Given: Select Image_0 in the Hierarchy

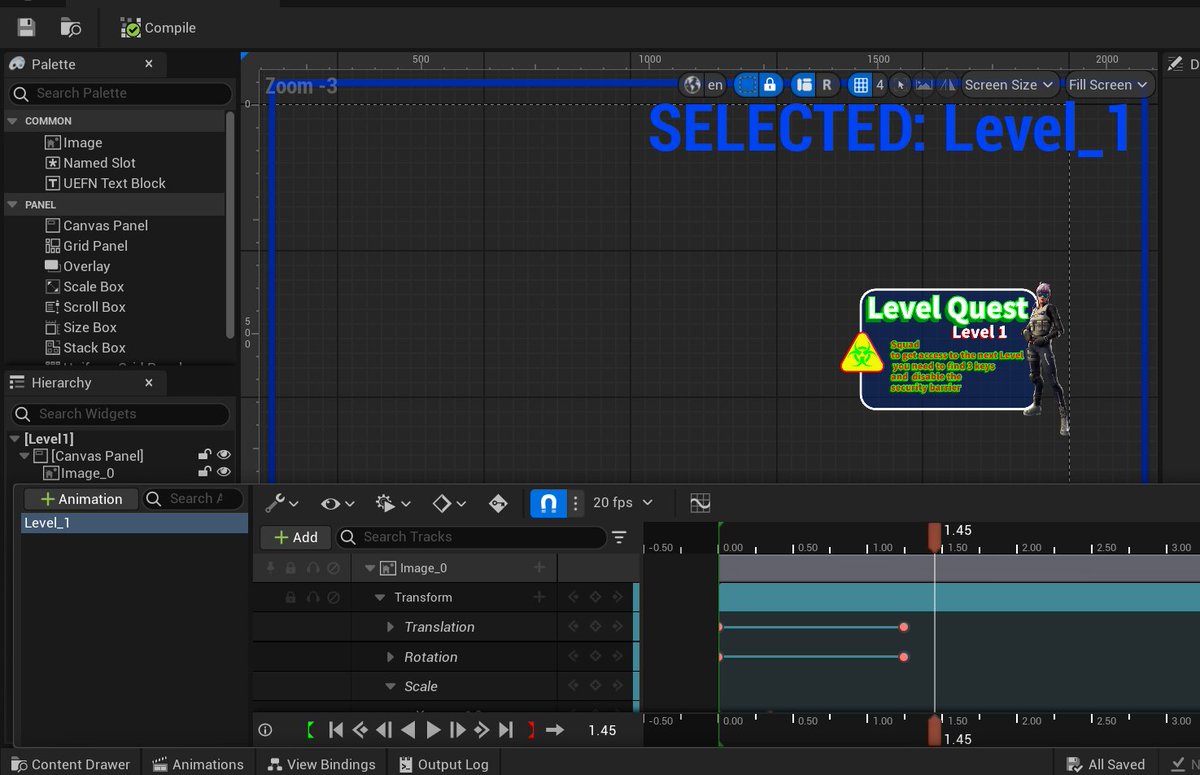Looking at the screenshot, I should click(79, 473).
